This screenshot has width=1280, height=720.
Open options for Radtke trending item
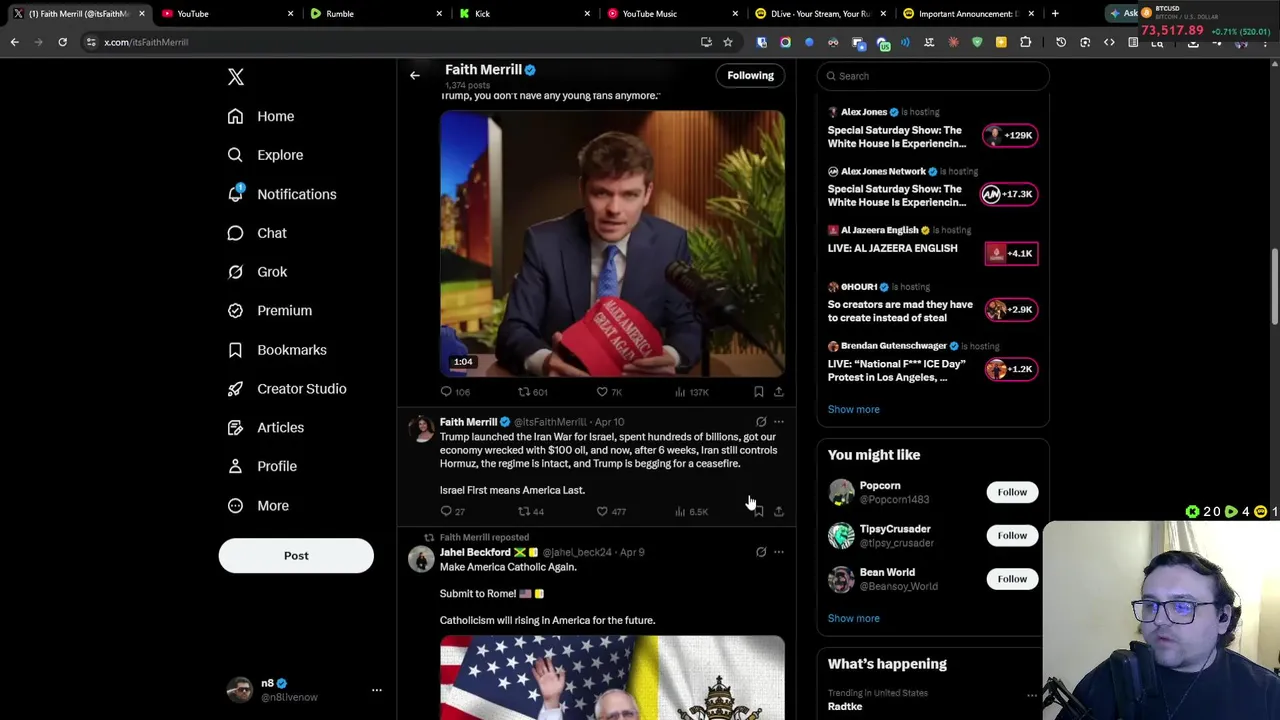pyautogui.click(x=1031, y=694)
